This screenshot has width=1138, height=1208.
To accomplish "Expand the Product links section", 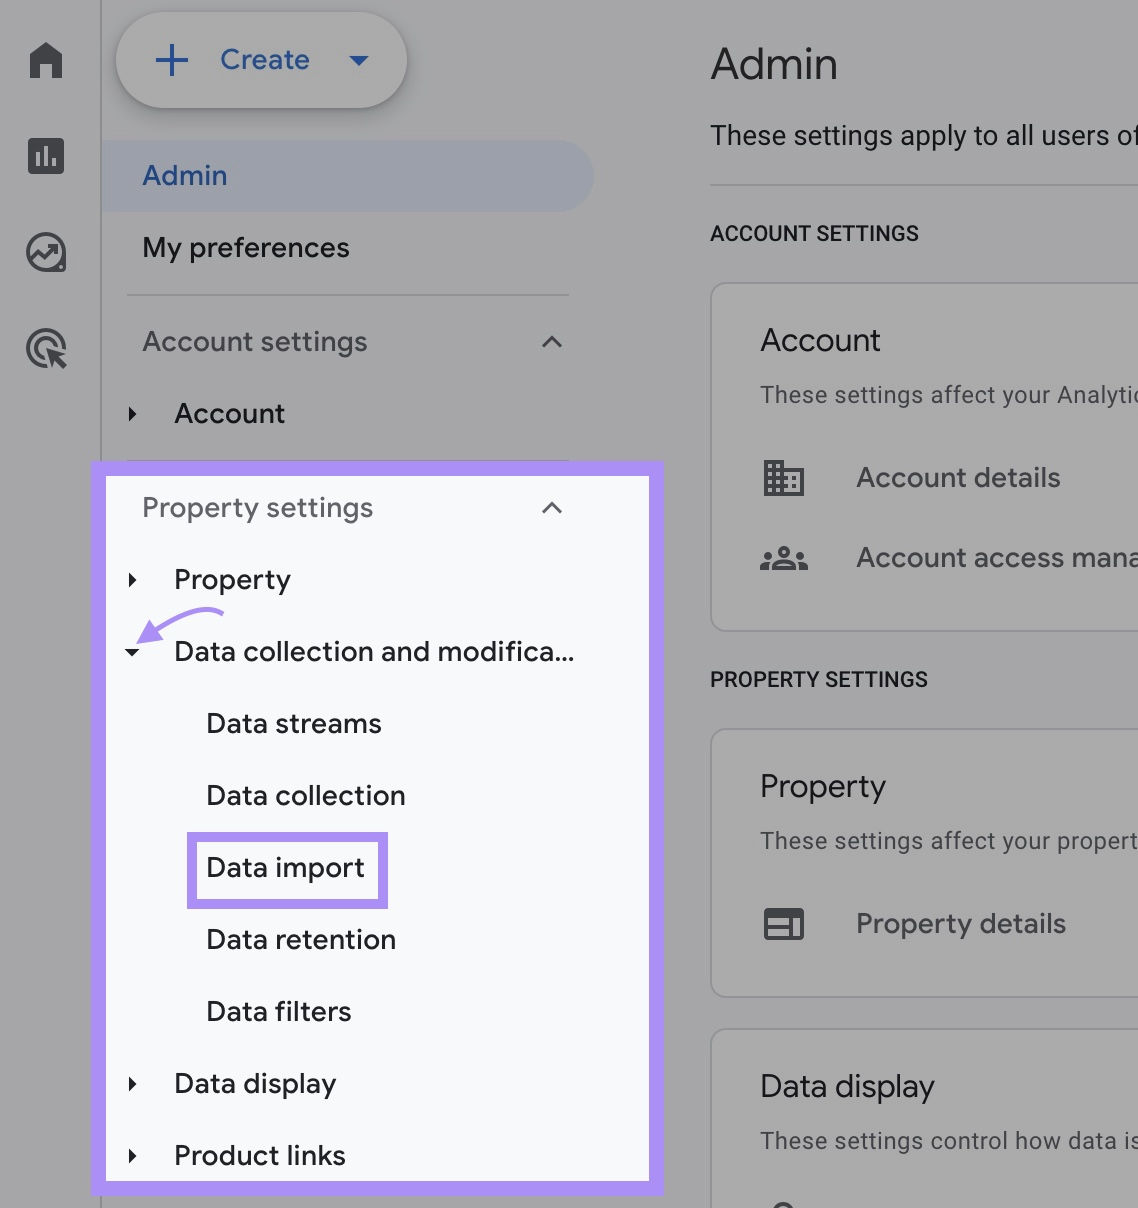I will pos(132,1156).
